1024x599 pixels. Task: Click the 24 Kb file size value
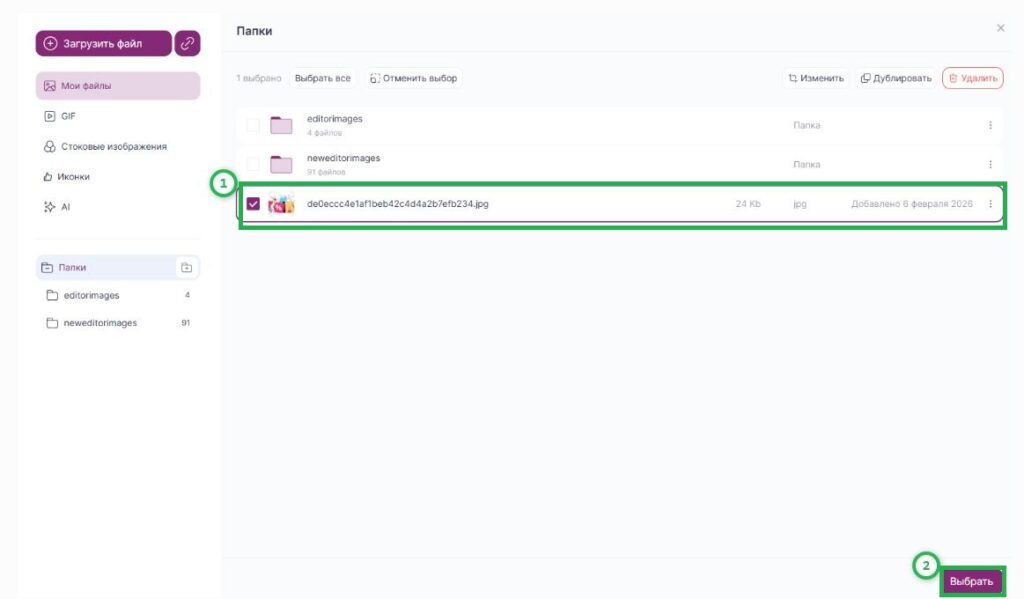(748, 204)
